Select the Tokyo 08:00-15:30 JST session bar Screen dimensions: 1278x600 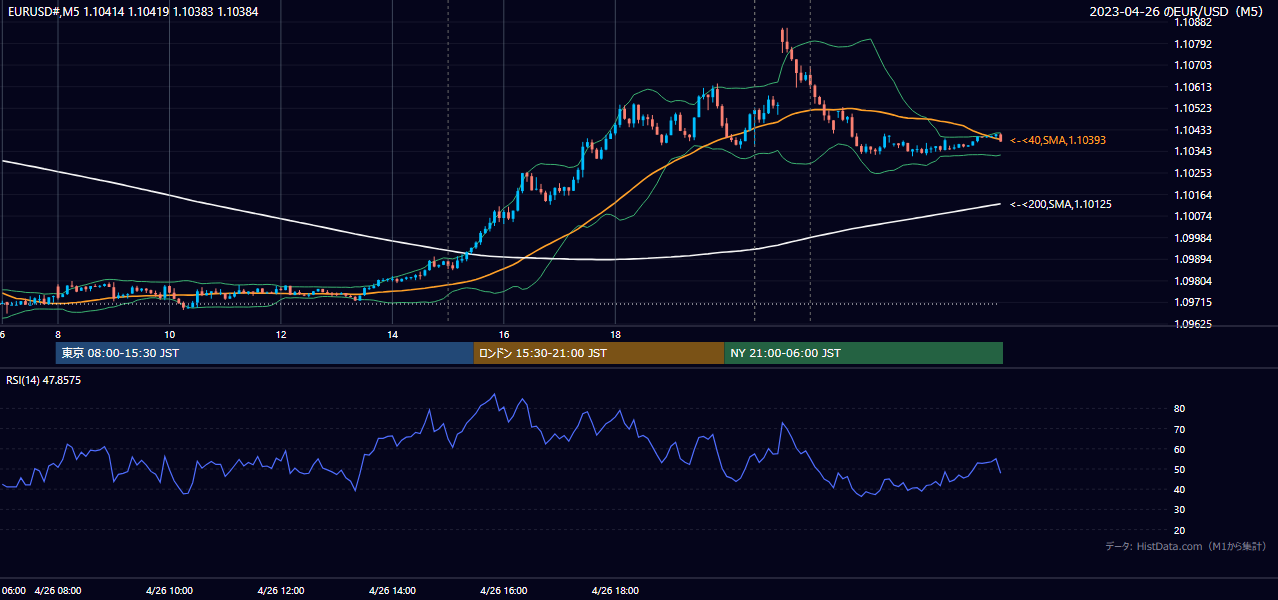pos(265,353)
